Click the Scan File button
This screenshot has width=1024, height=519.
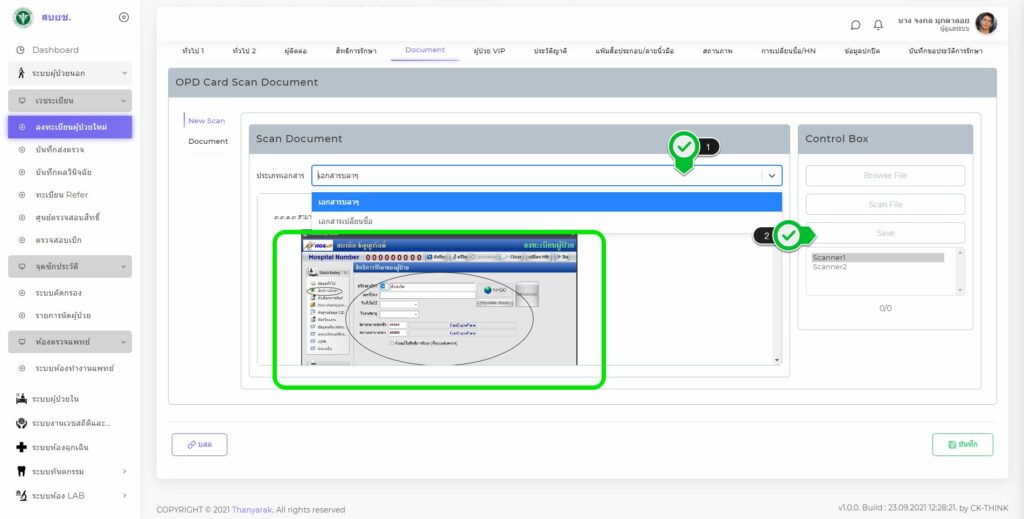(x=885, y=204)
